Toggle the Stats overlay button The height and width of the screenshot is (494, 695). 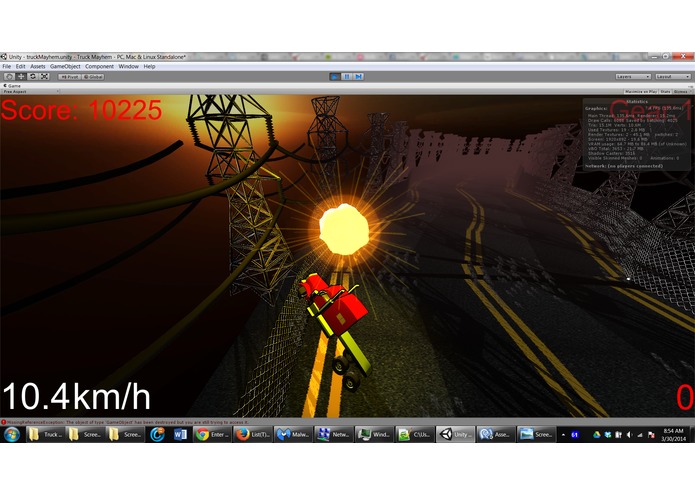665,92
